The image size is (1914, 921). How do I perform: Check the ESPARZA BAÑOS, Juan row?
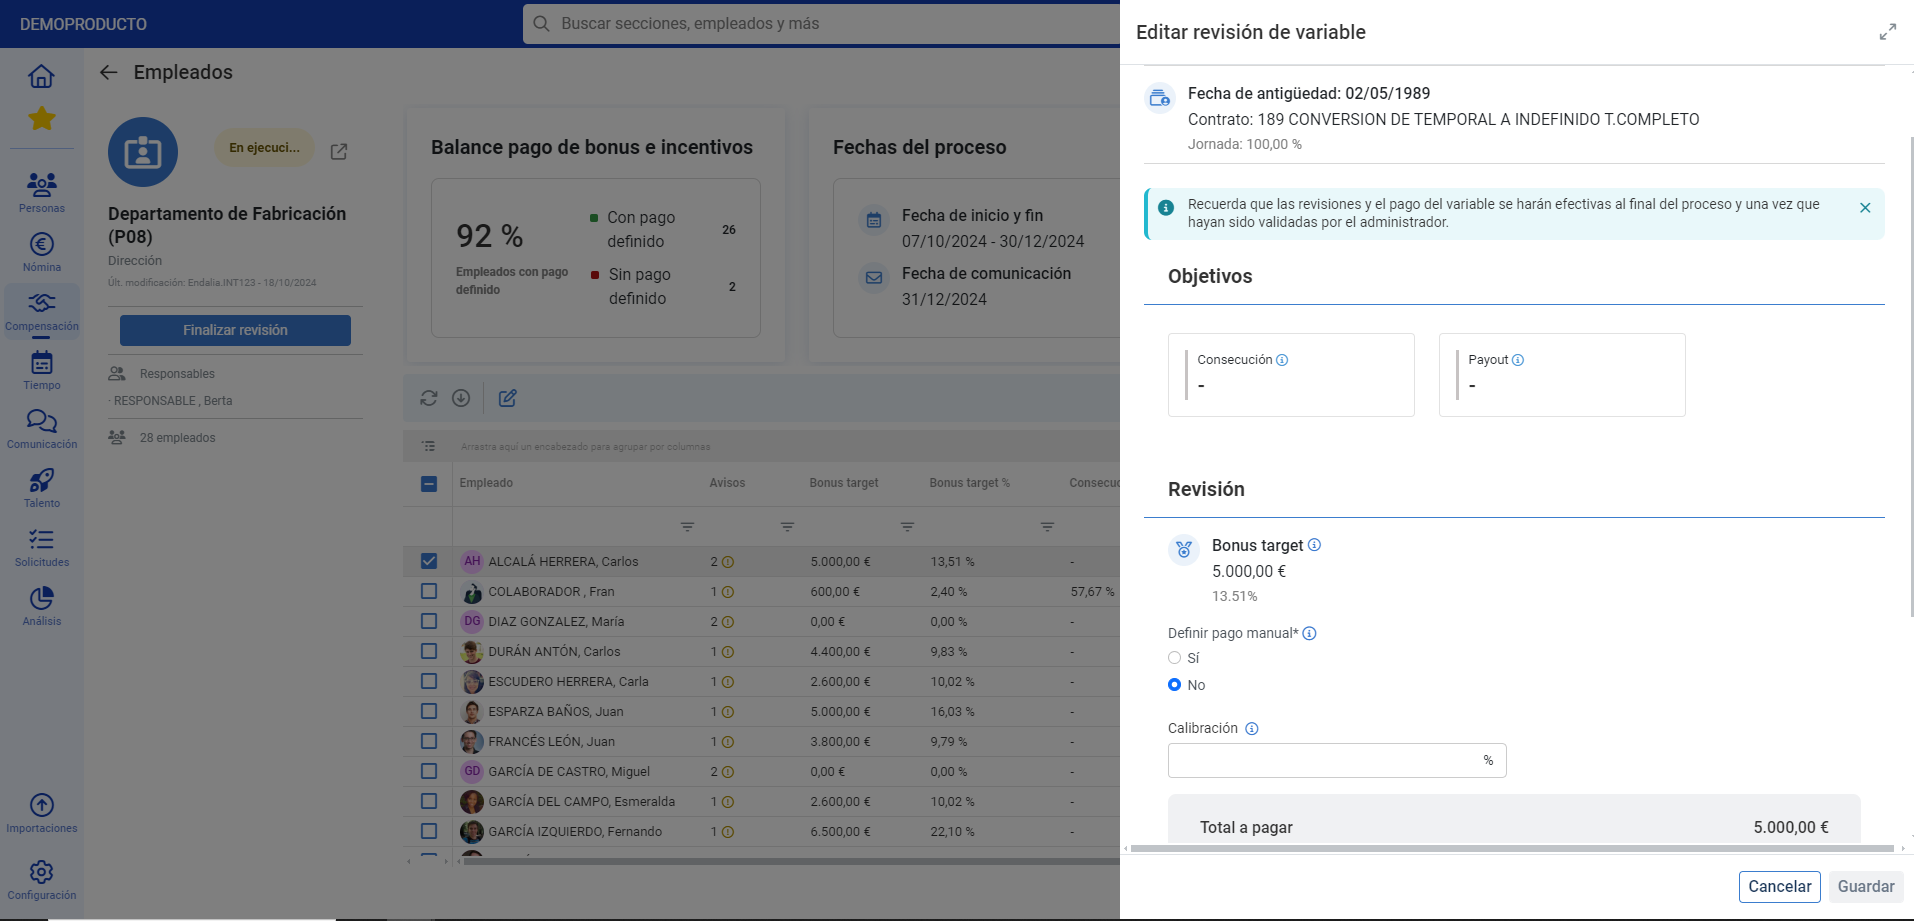pos(429,711)
